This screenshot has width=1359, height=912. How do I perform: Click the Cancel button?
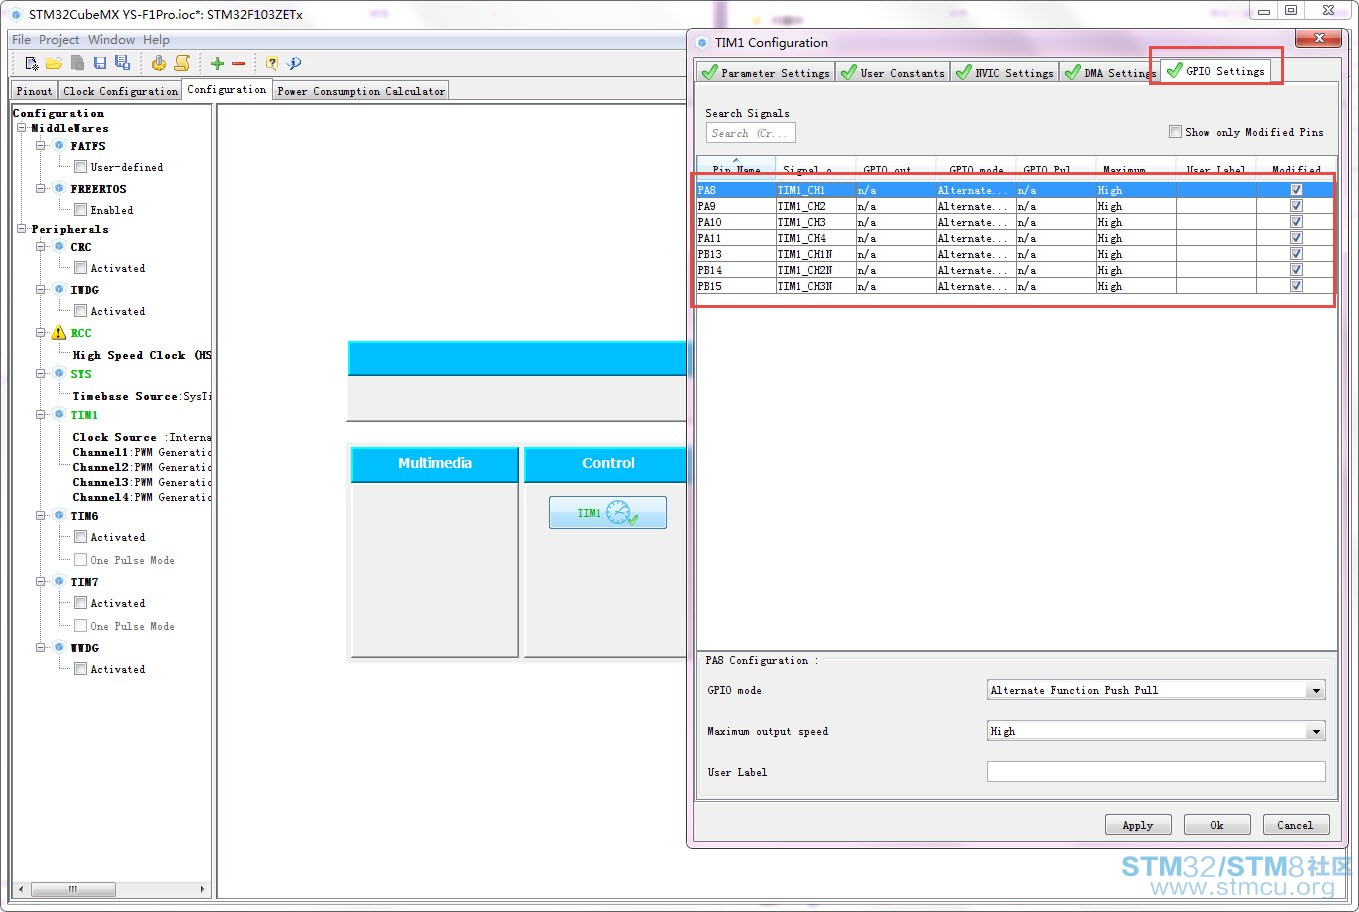1295,825
